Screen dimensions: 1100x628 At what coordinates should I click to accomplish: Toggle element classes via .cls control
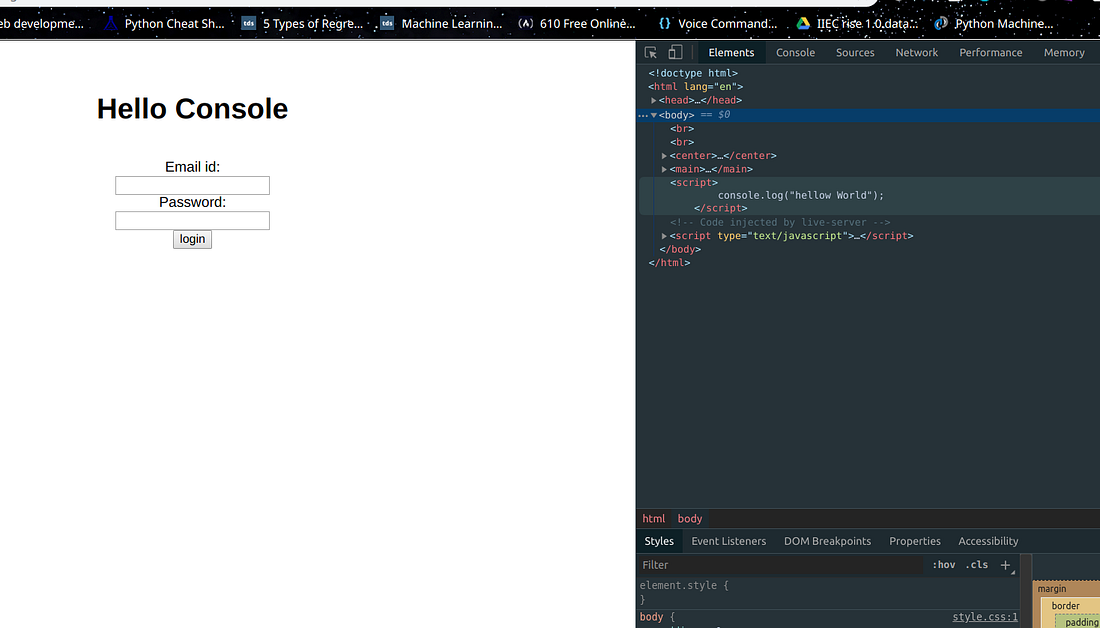point(977,564)
